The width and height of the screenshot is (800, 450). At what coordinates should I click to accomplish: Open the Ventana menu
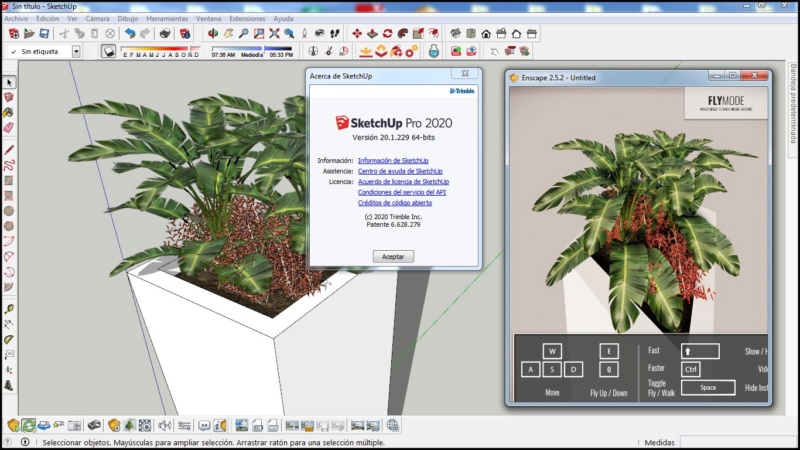click(x=209, y=18)
